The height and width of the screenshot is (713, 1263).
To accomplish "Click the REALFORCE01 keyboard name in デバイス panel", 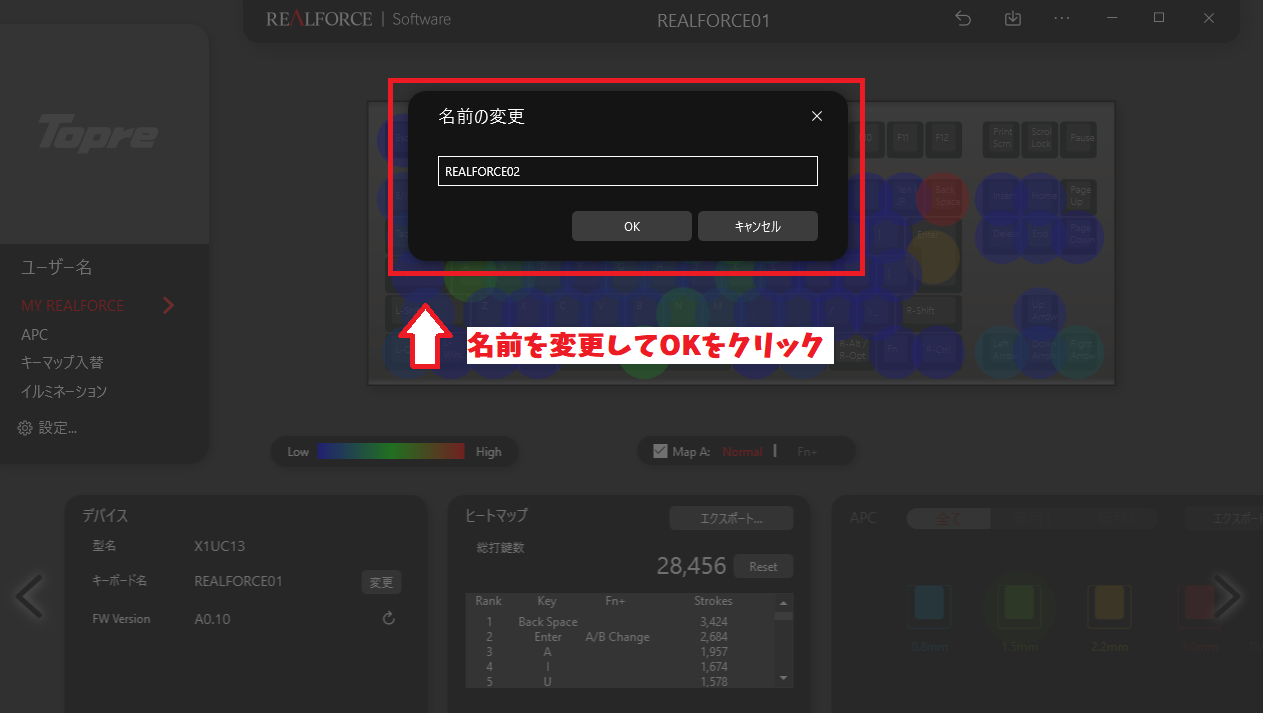I will (x=239, y=581).
